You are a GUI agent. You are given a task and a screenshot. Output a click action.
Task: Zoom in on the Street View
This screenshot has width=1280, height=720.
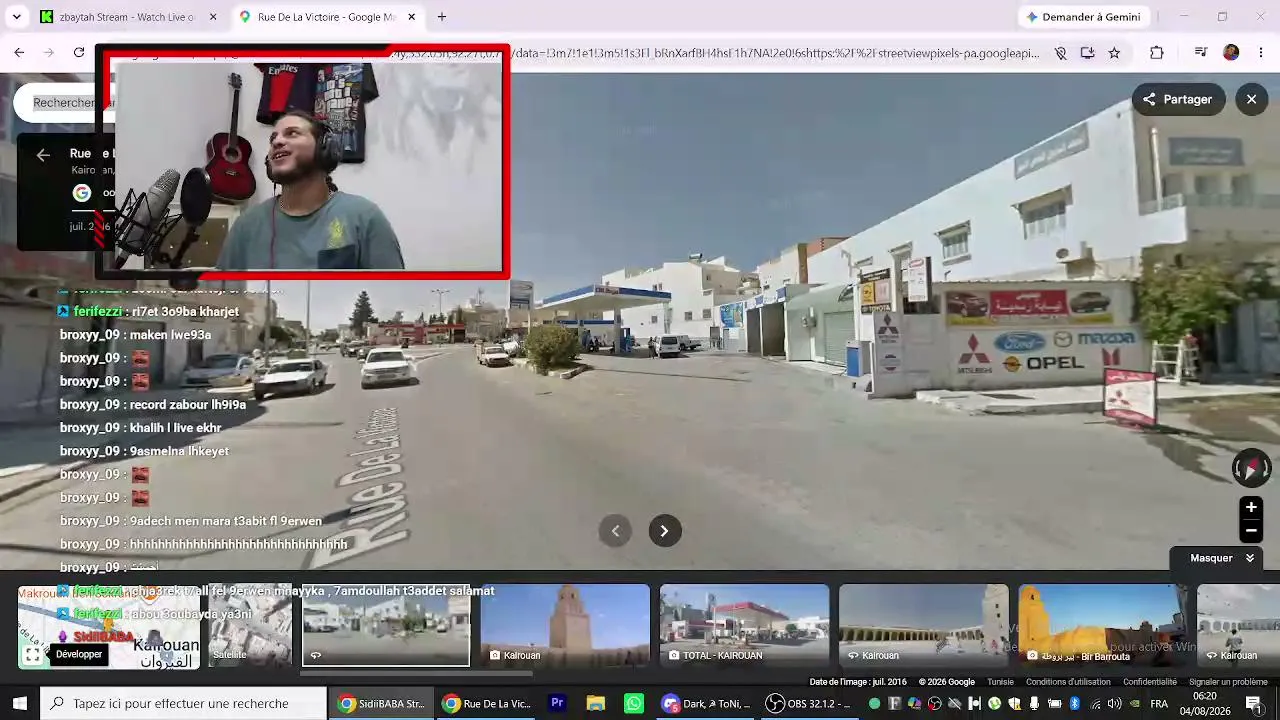(1251, 507)
